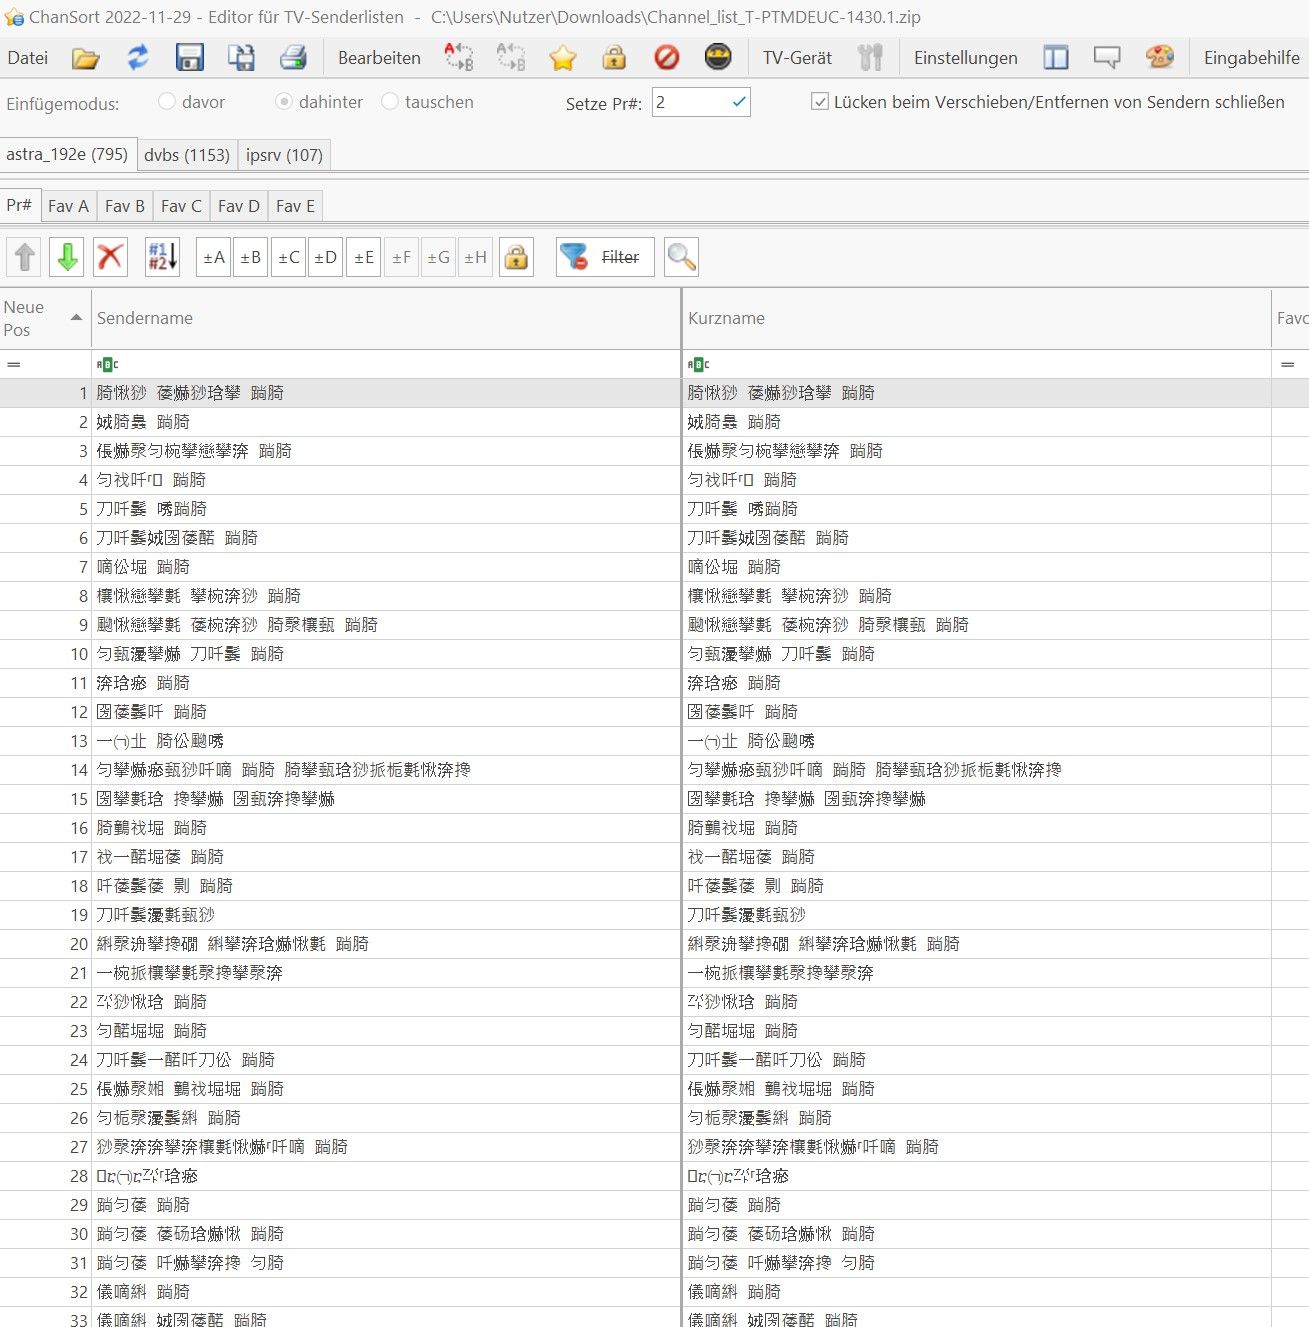The width and height of the screenshot is (1309, 1327).
Task: Click the Sendername filter row cell
Action: (x=386, y=364)
